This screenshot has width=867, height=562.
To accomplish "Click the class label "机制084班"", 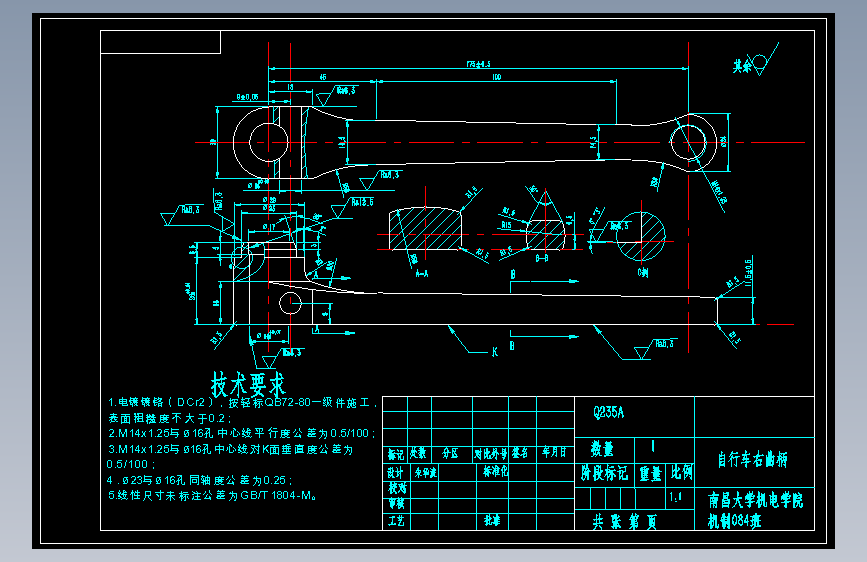I will pyautogui.click(x=735, y=521).
